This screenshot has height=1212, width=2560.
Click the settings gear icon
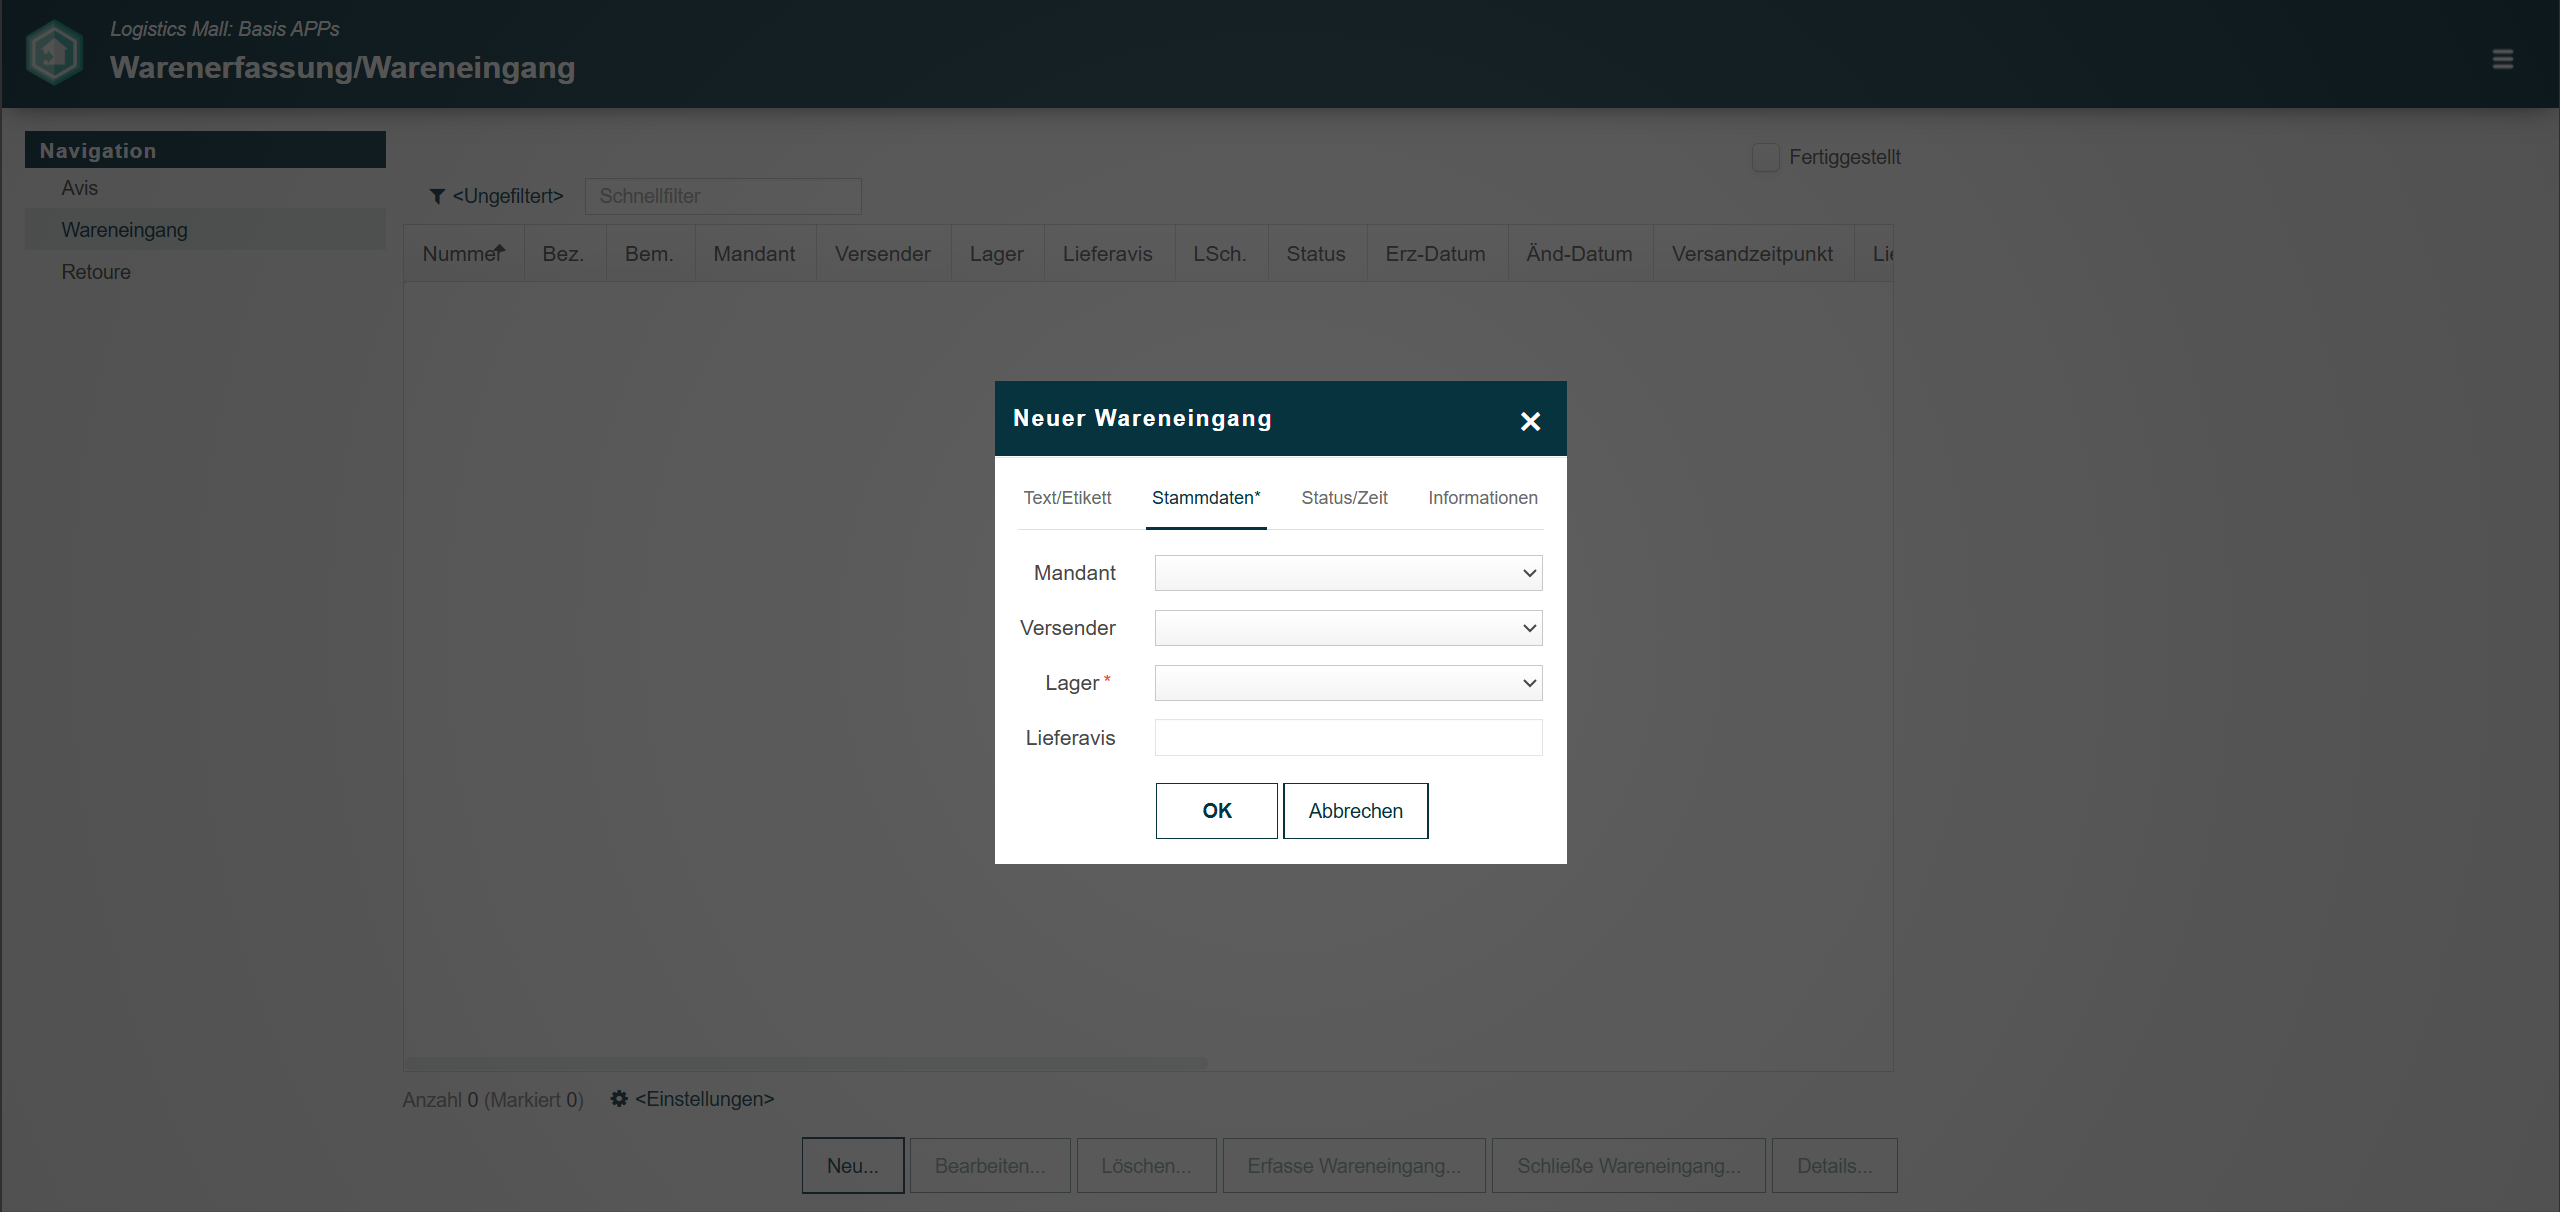pyautogui.click(x=619, y=1099)
